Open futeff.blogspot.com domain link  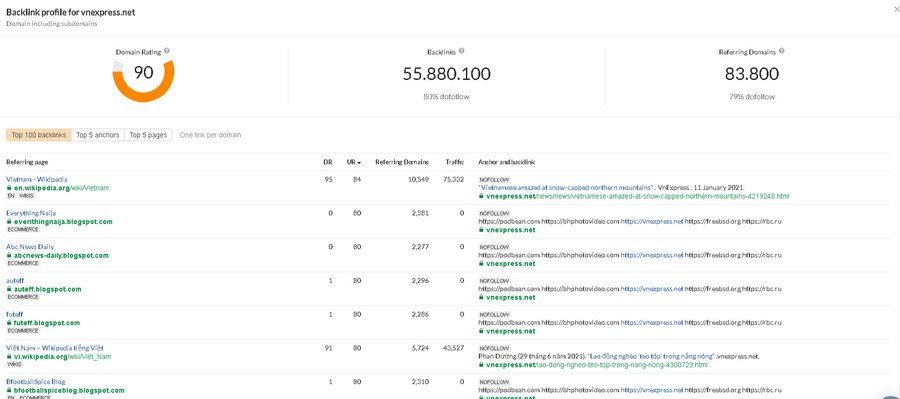(46, 323)
